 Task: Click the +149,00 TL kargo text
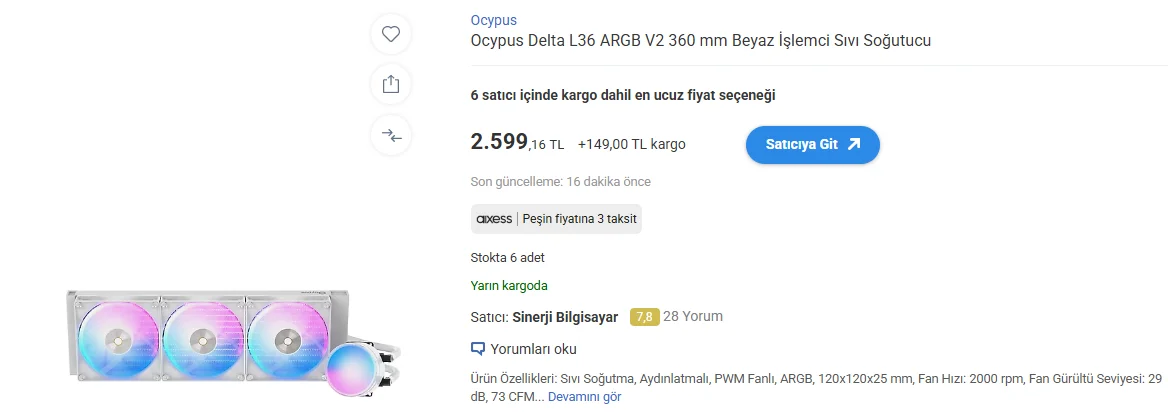(x=632, y=145)
